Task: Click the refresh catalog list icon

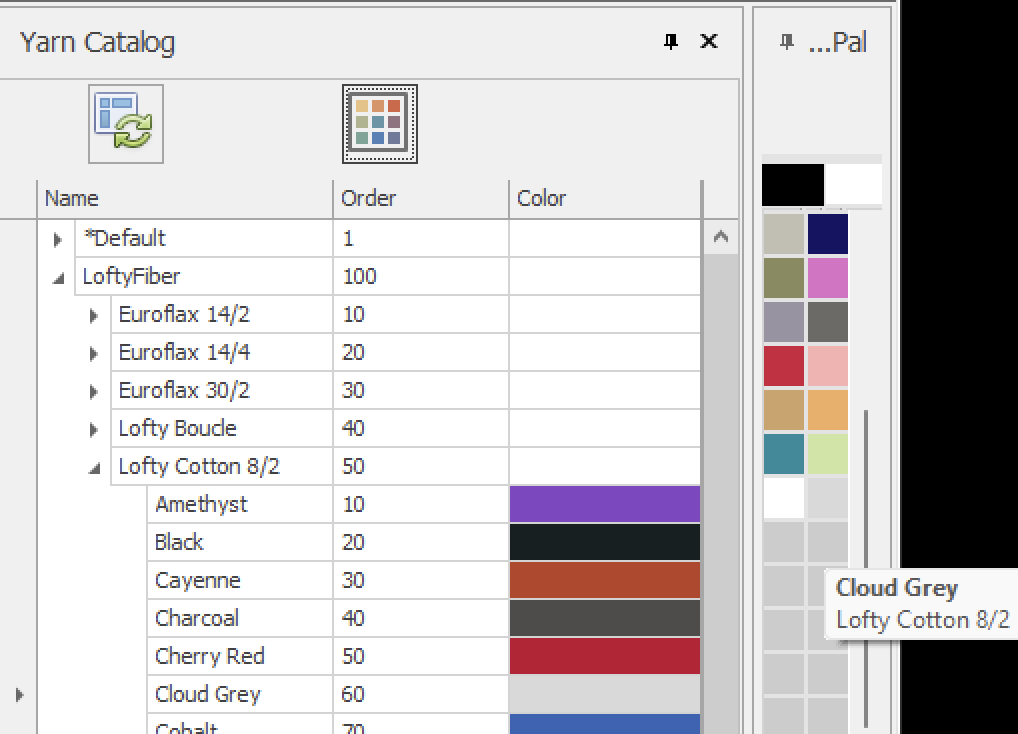Action: point(126,124)
